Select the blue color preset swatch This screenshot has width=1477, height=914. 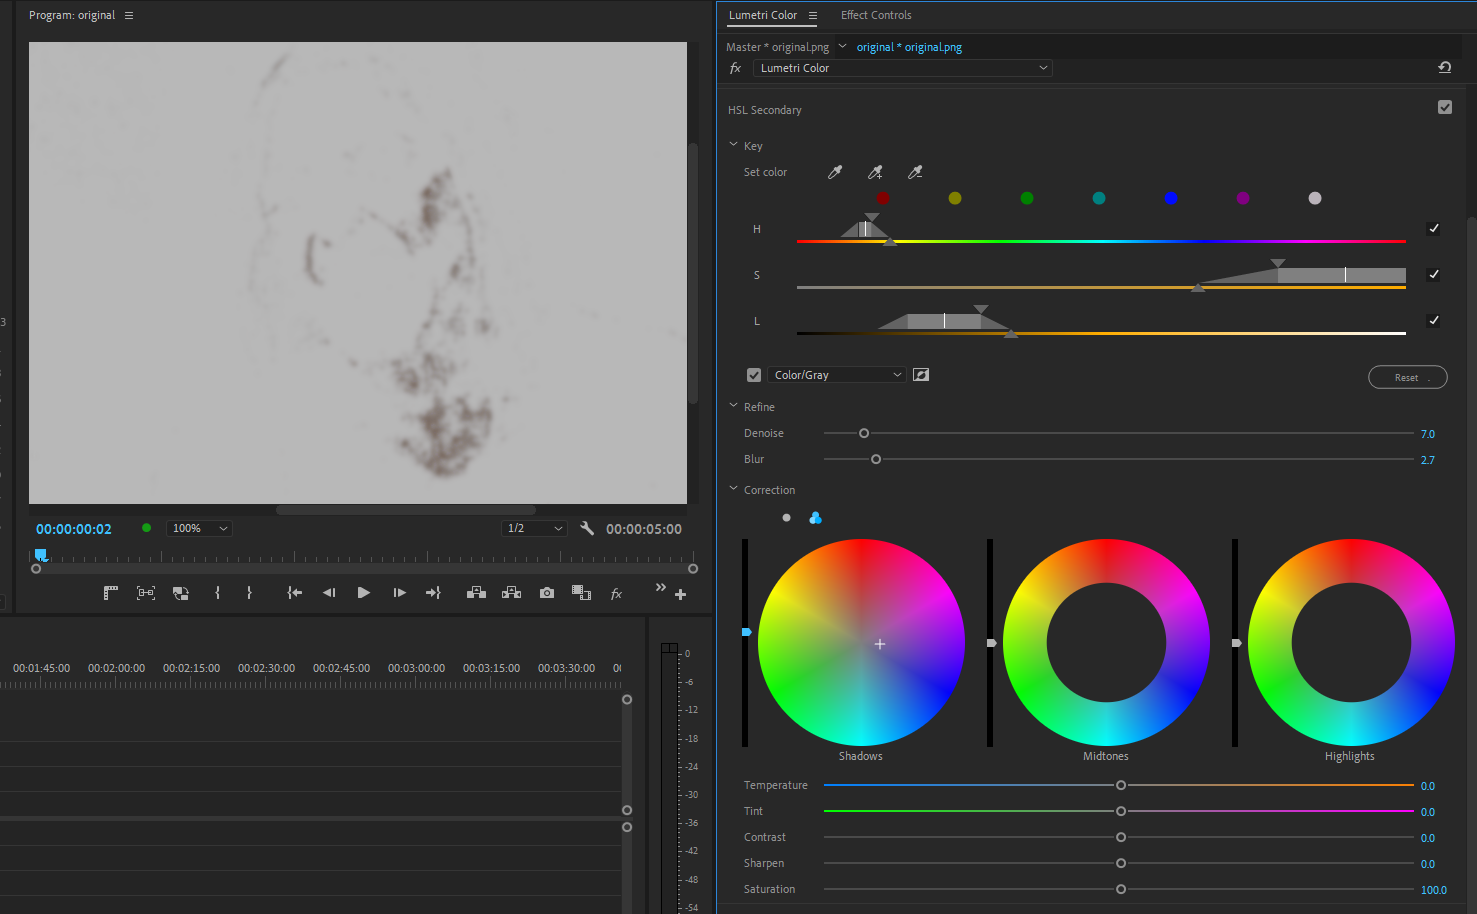(x=1171, y=198)
